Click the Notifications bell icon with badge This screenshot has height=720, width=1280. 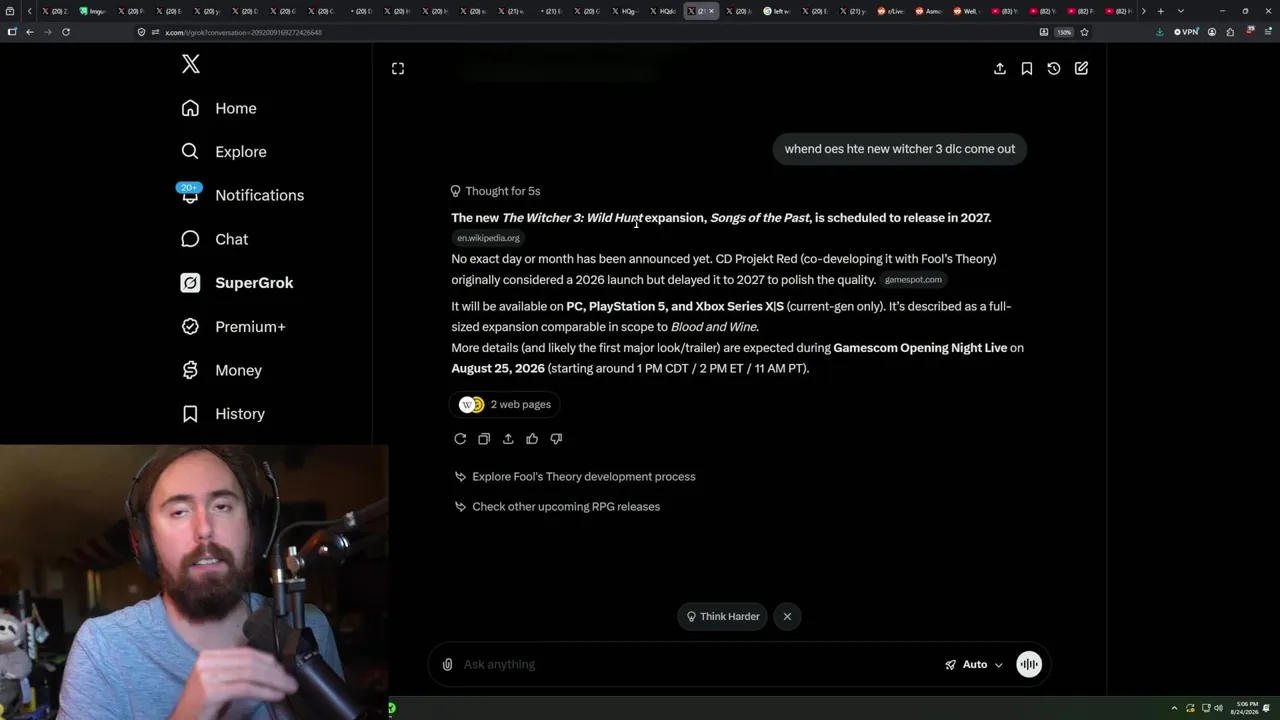click(190, 194)
